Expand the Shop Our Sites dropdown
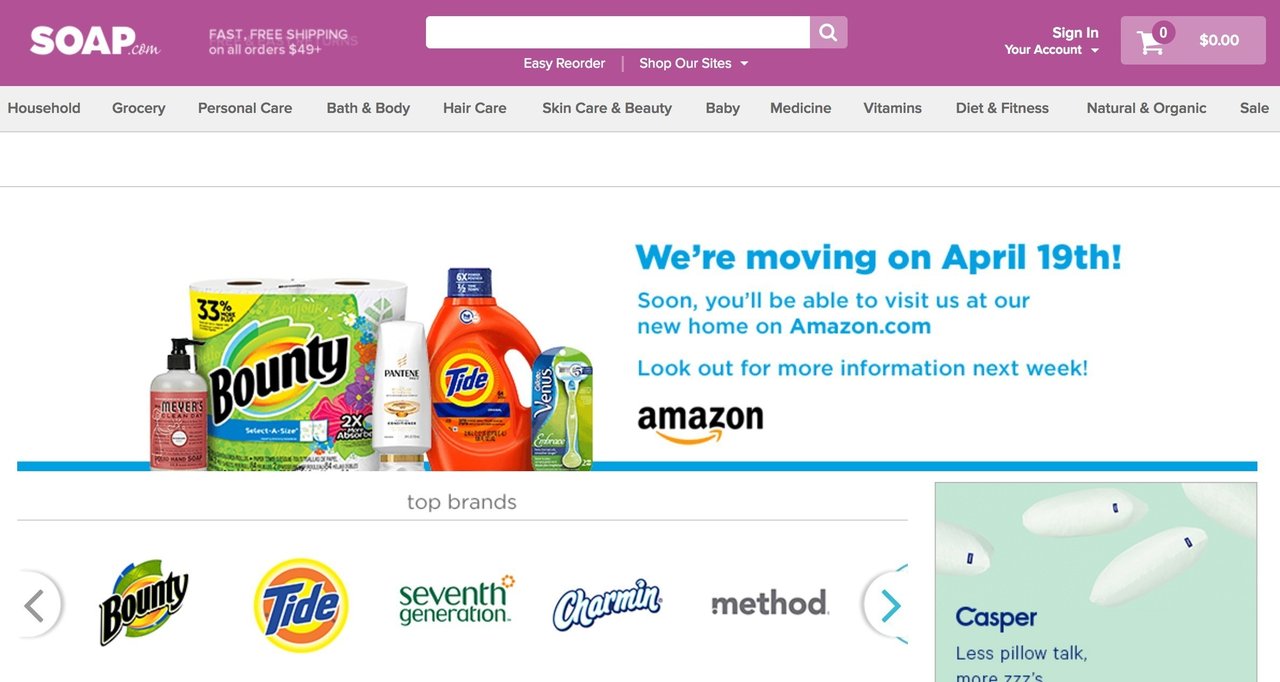The height and width of the screenshot is (682, 1280). (x=694, y=63)
